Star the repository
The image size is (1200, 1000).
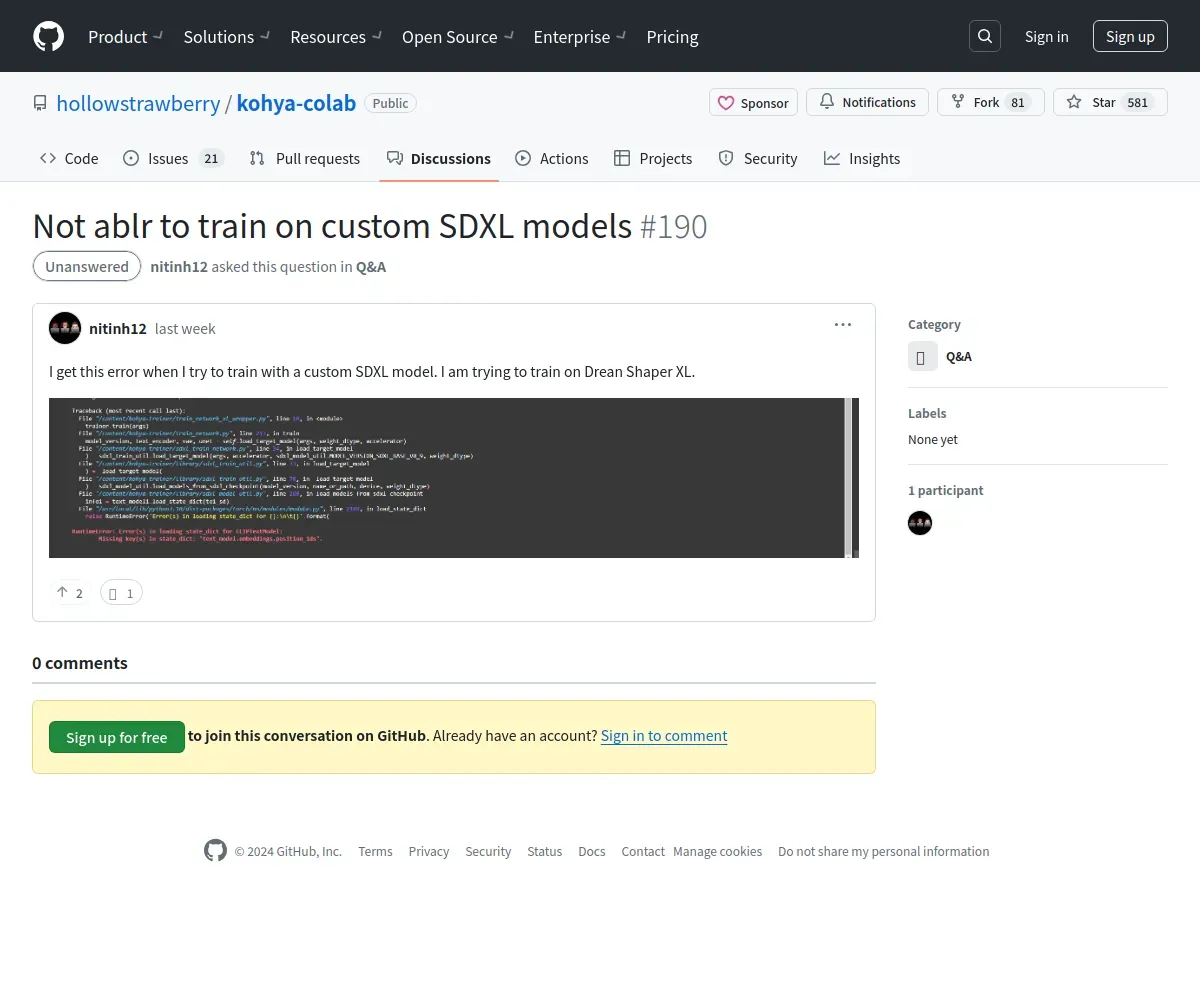[1110, 102]
